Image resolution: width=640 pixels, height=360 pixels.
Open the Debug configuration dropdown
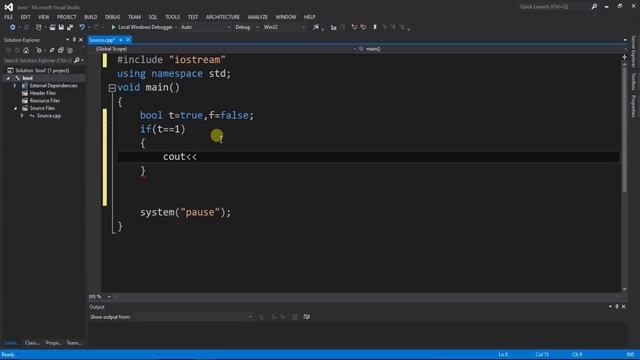(x=246, y=27)
